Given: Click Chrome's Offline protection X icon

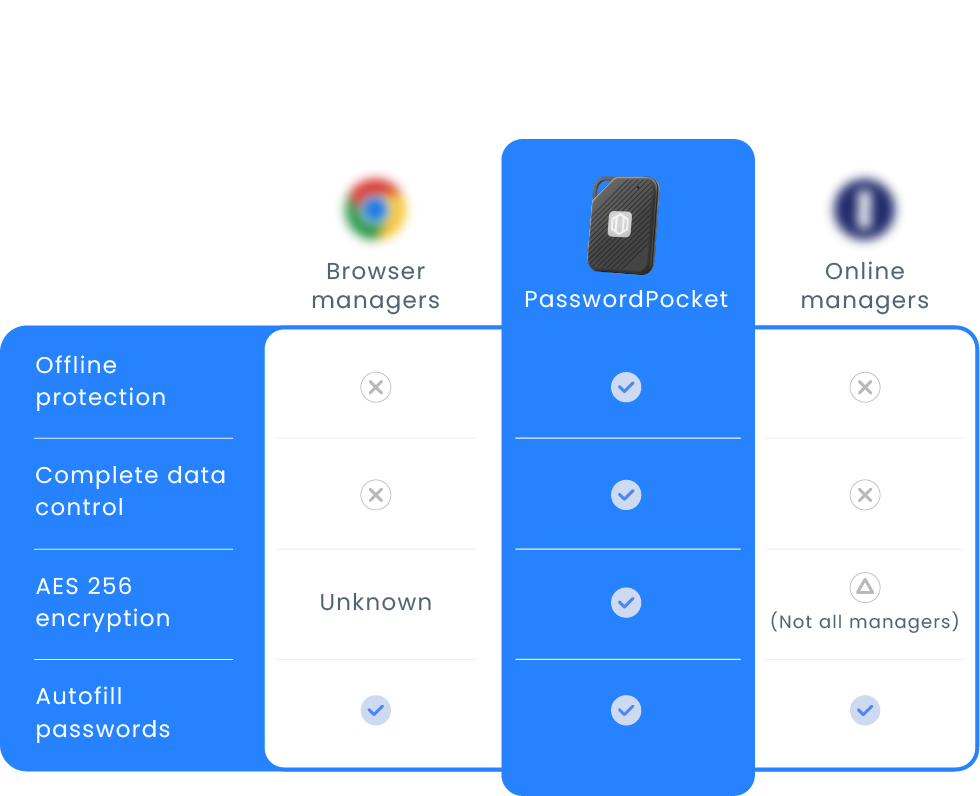Looking at the screenshot, I should pyautogui.click(x=376, y=387).
